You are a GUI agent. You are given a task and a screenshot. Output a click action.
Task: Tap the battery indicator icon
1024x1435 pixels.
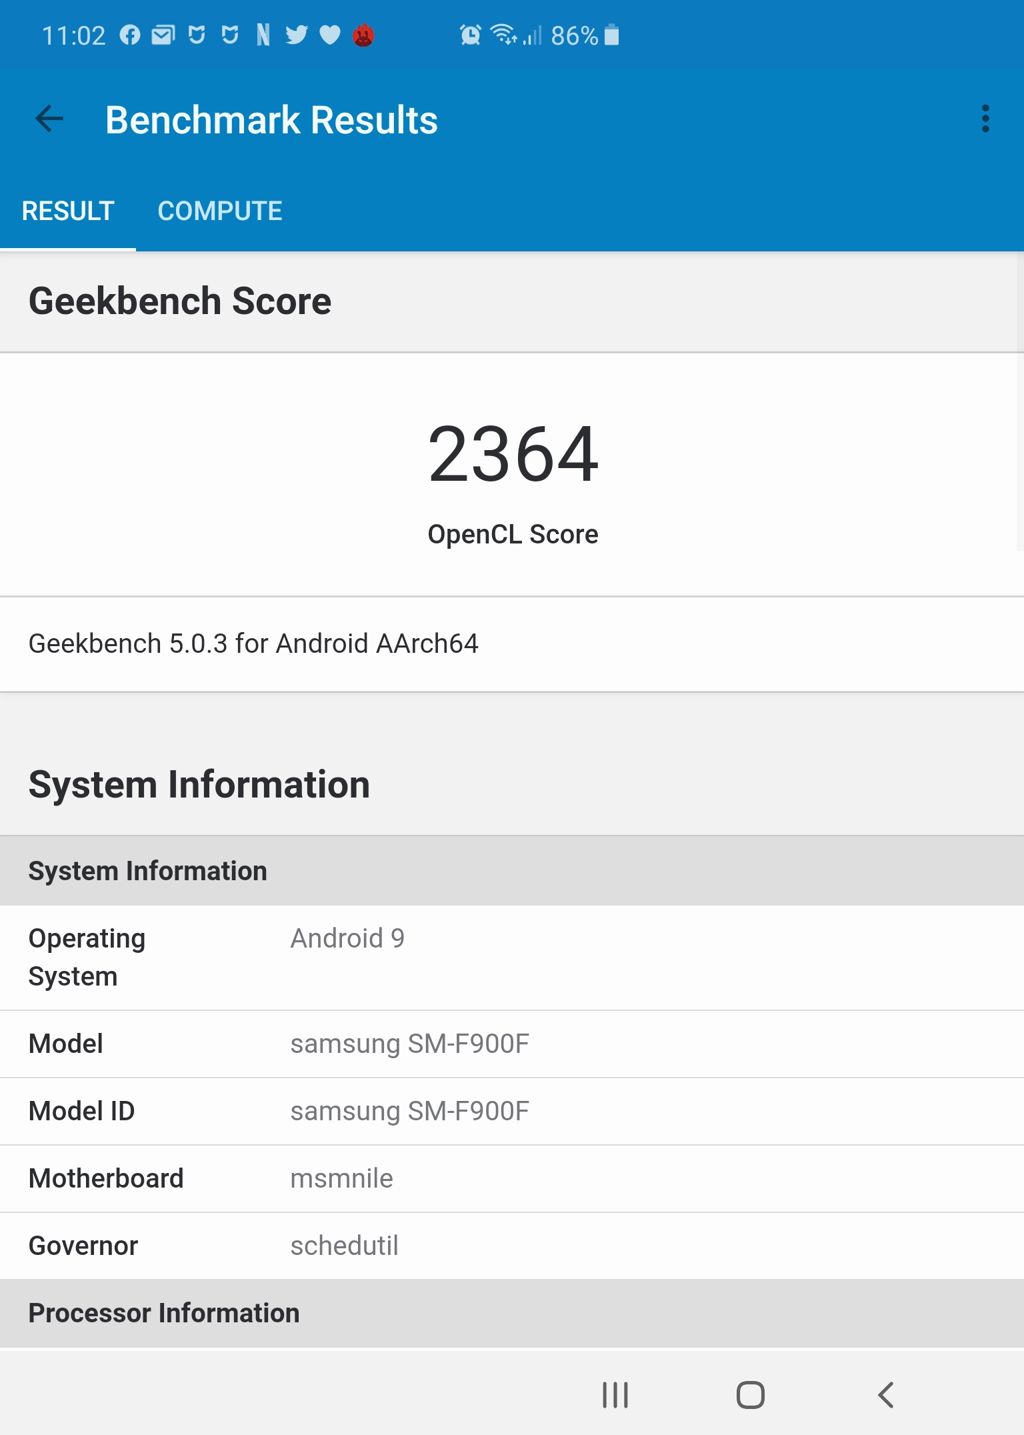click(612, 35)
